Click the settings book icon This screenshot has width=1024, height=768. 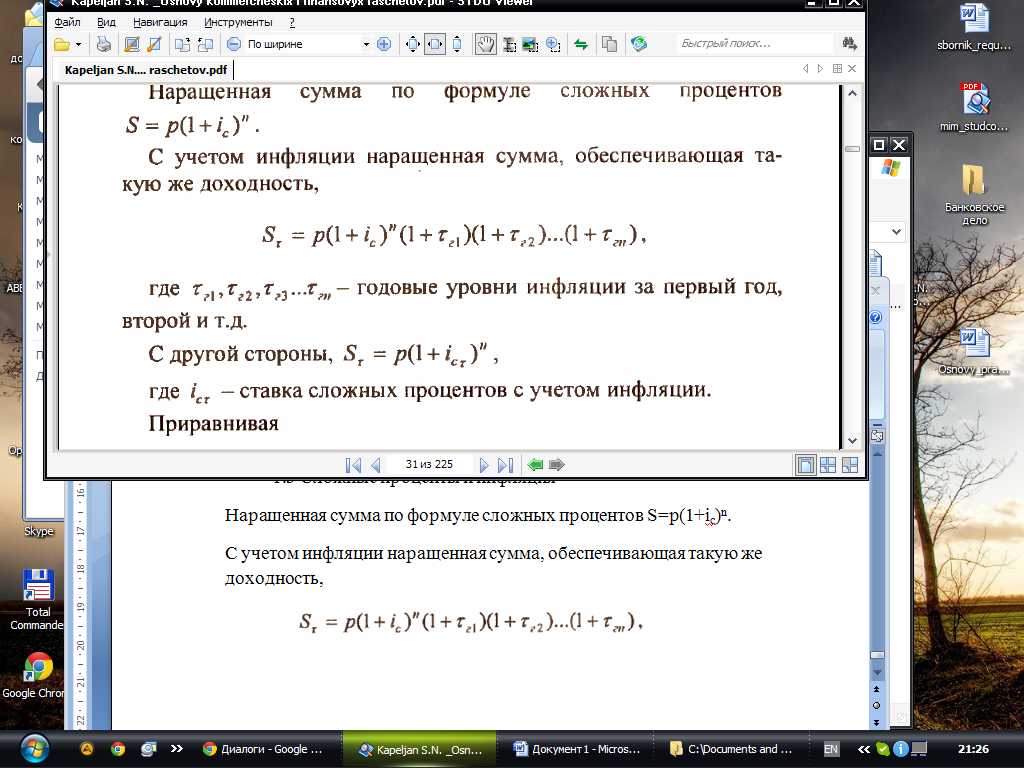(639, 44)
